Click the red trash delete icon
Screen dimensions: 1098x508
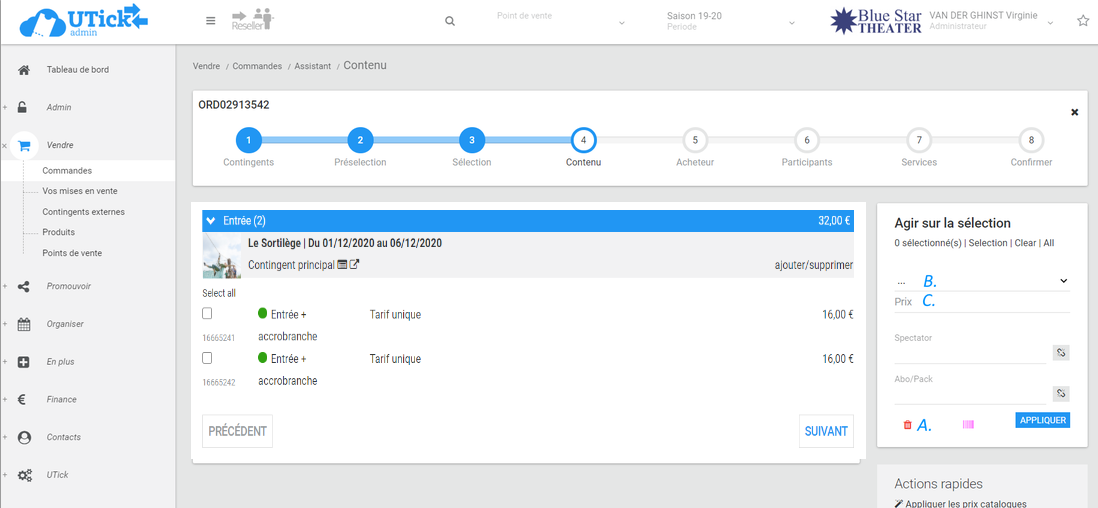[908, 425]
